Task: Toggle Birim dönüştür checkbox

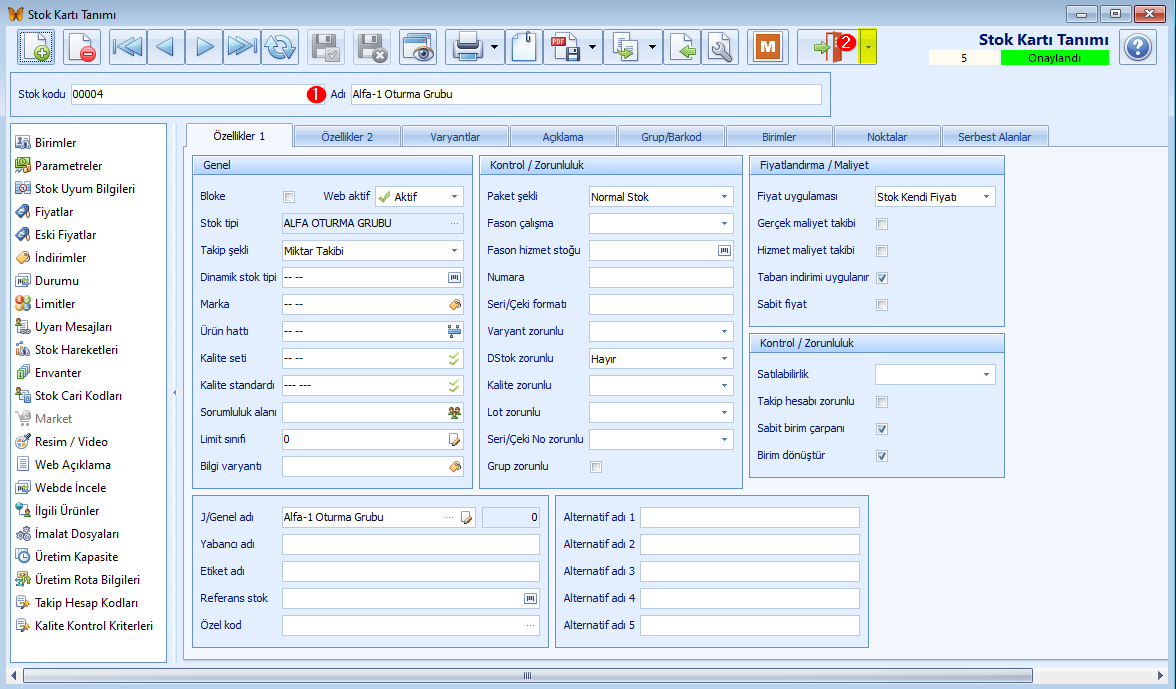Action: [882, 456]
